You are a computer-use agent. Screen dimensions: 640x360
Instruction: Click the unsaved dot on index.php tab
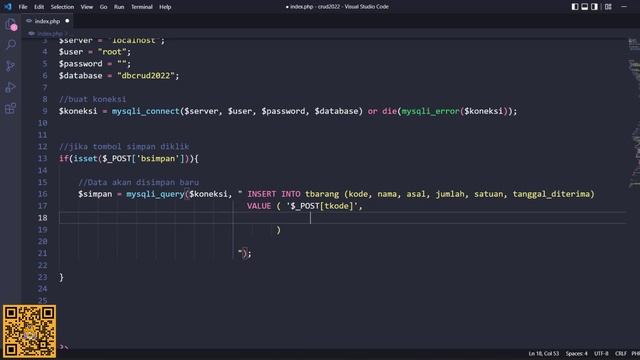pyautogui.click(x=67, y=21)
